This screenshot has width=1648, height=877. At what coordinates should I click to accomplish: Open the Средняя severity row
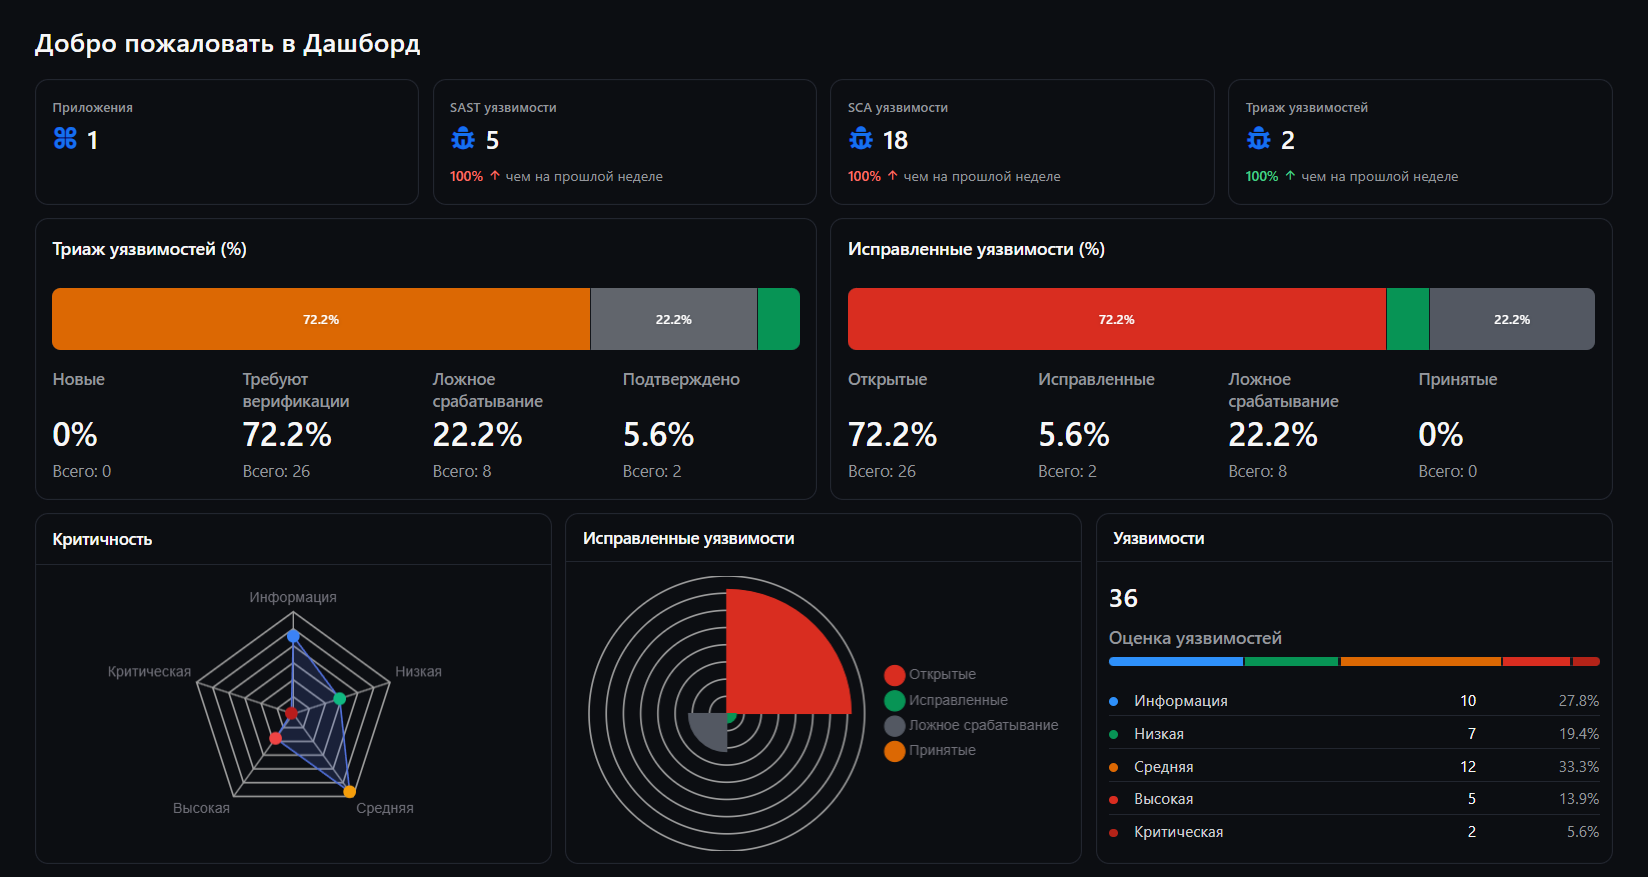click(1354, 767)
